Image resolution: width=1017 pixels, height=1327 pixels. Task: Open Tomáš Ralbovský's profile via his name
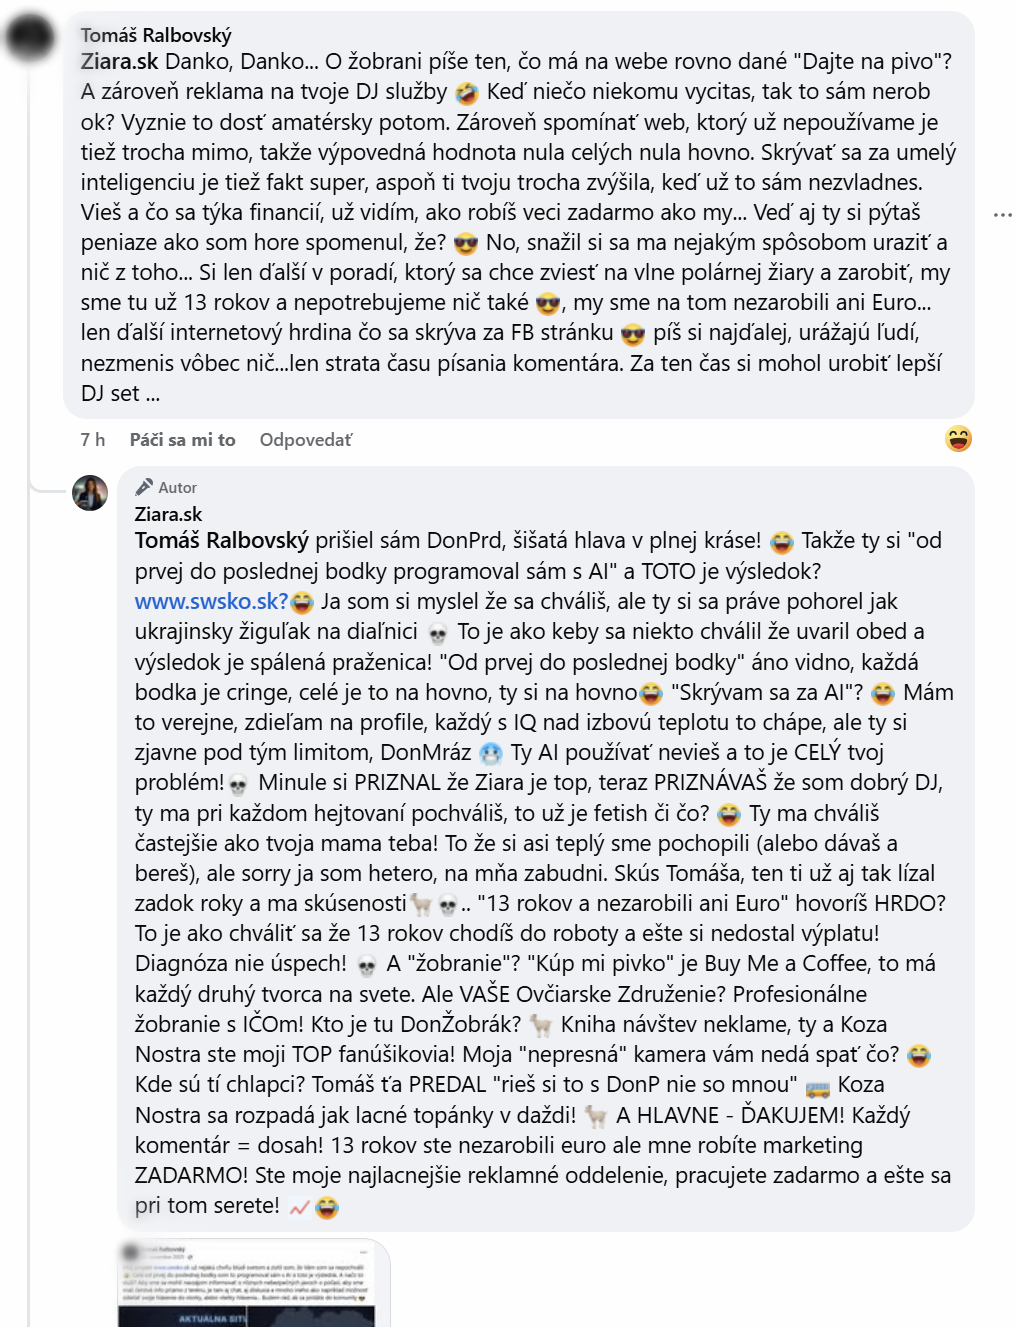tap(155, 31)
